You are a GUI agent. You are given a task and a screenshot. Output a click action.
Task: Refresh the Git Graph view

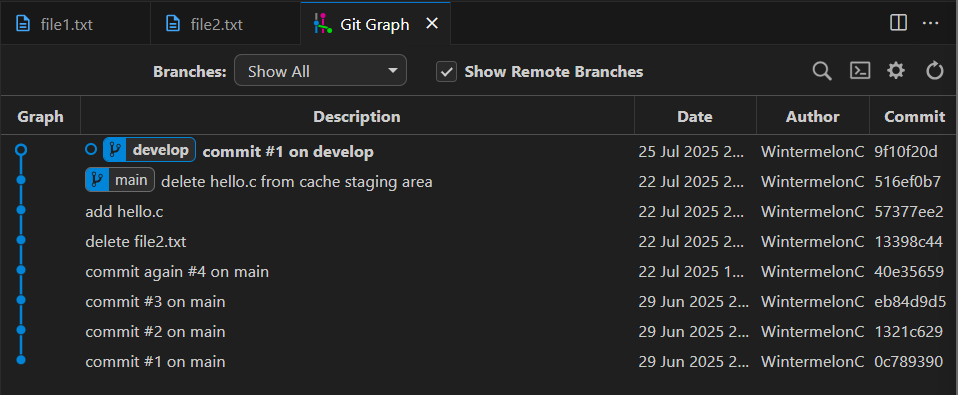(x=935, y=71)
